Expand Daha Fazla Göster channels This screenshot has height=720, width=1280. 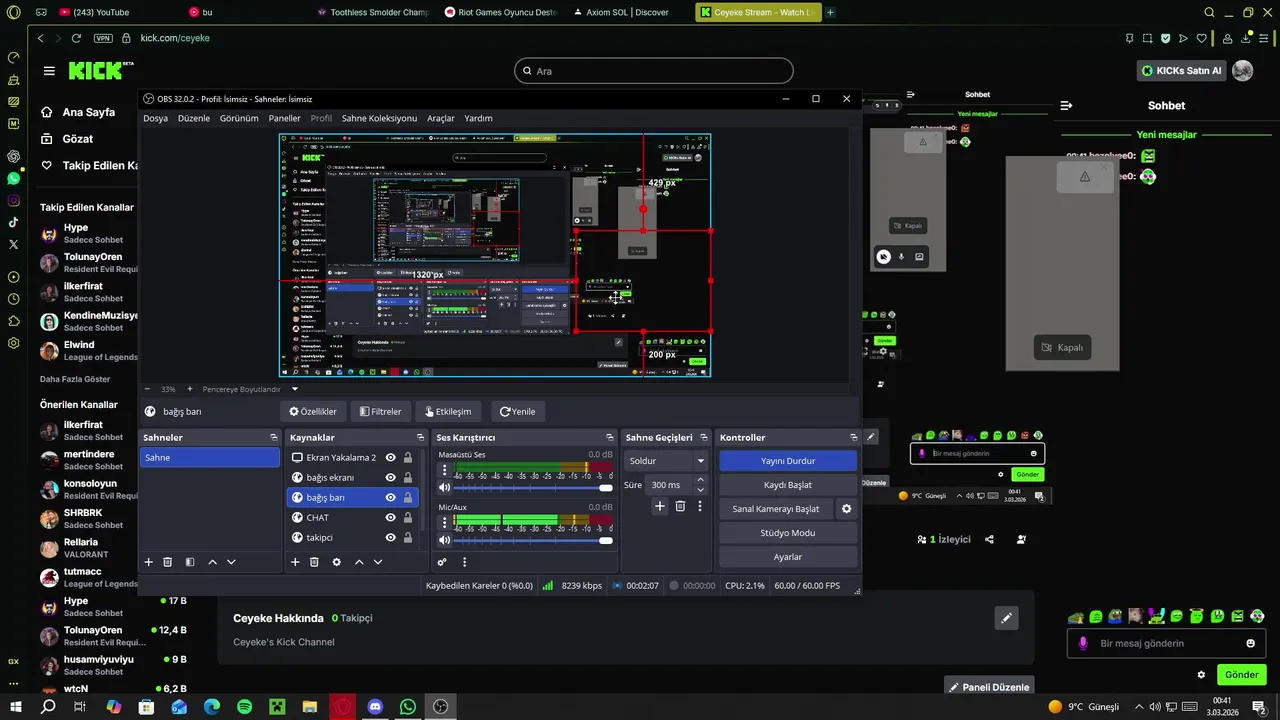tap(75, 379)
